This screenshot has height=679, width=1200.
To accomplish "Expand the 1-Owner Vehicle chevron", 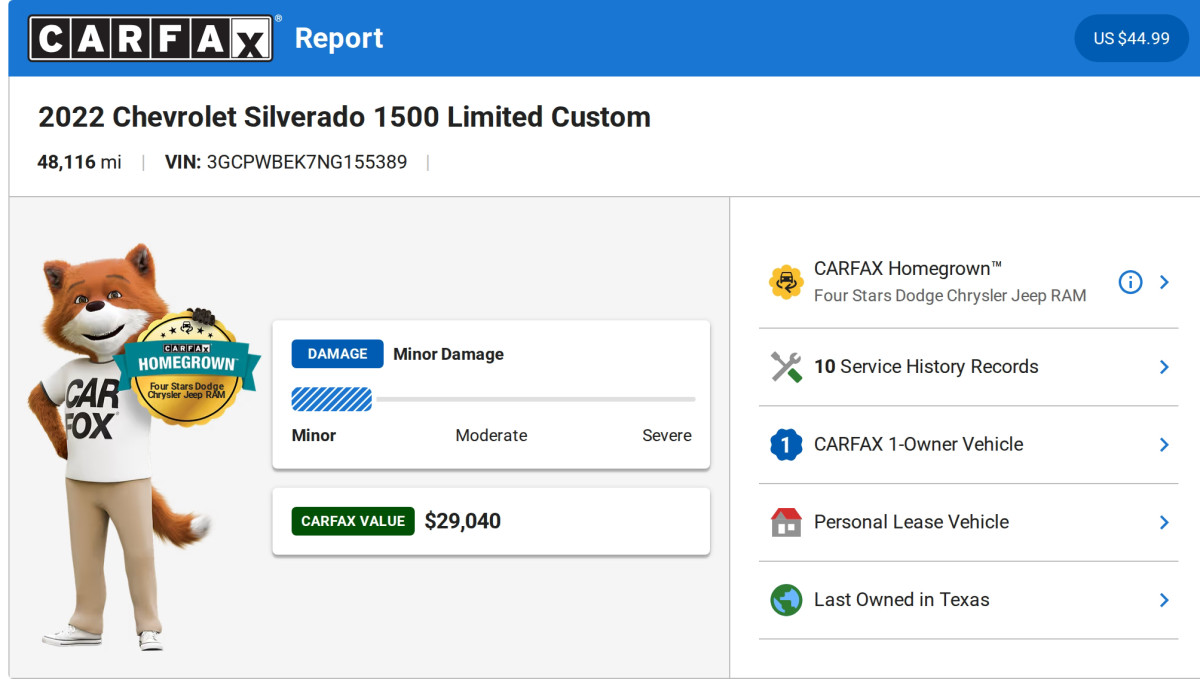I will click(x=1164, y=444).
